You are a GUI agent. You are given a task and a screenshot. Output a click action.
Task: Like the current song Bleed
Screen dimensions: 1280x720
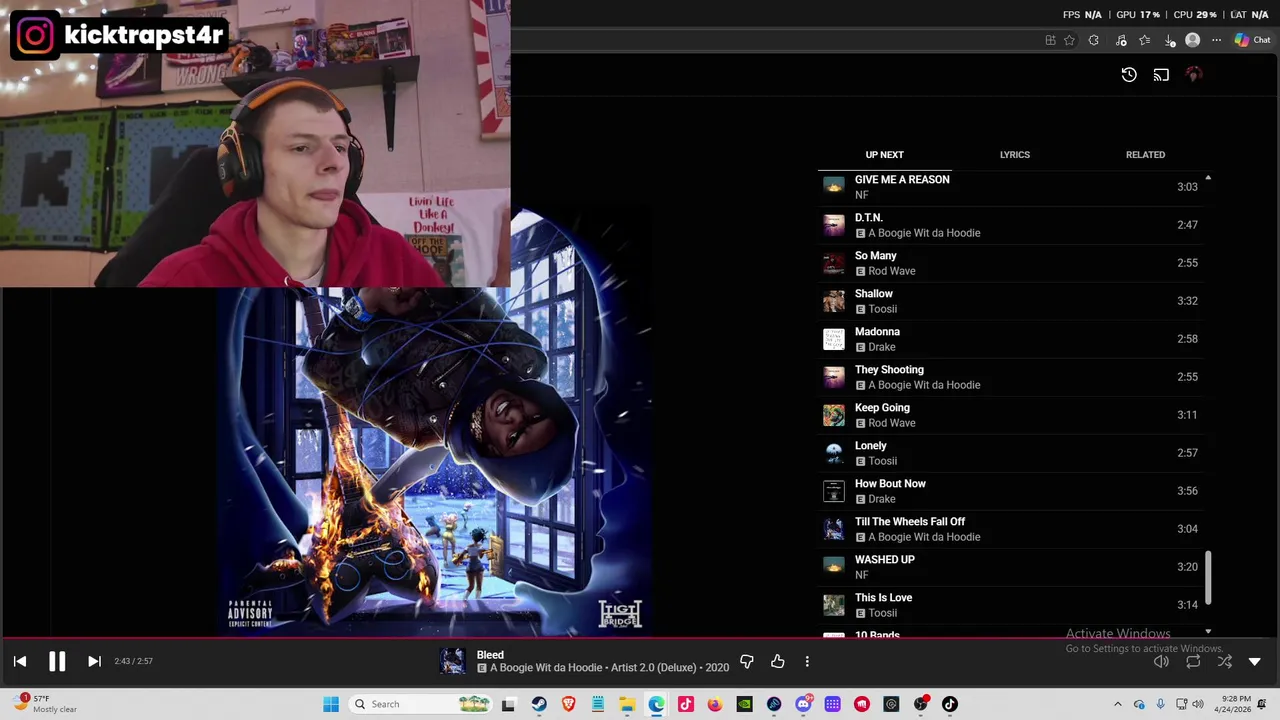(777, 661)
